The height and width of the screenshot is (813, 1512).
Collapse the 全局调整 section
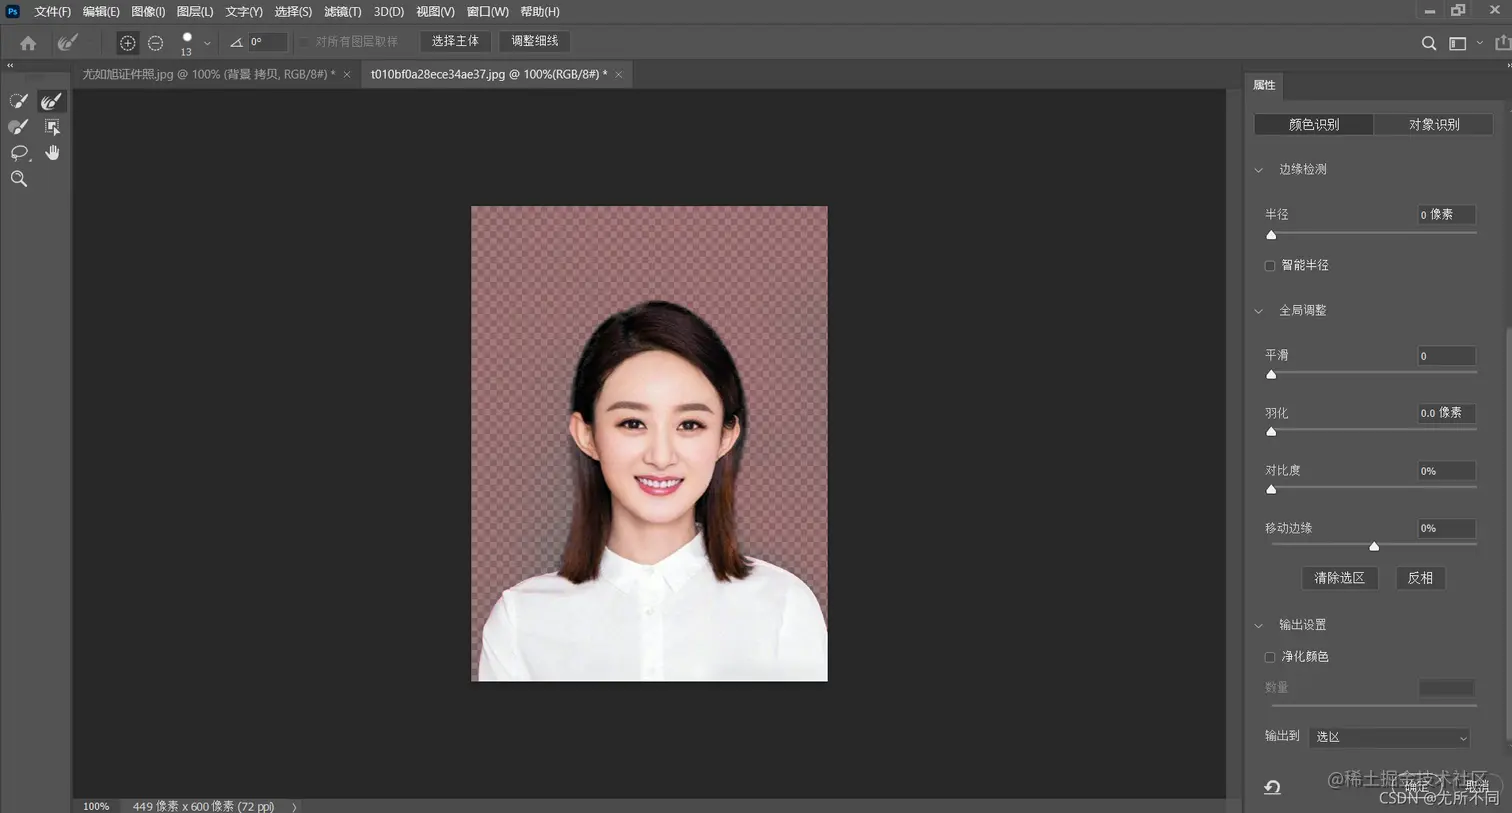point(1258,310)
